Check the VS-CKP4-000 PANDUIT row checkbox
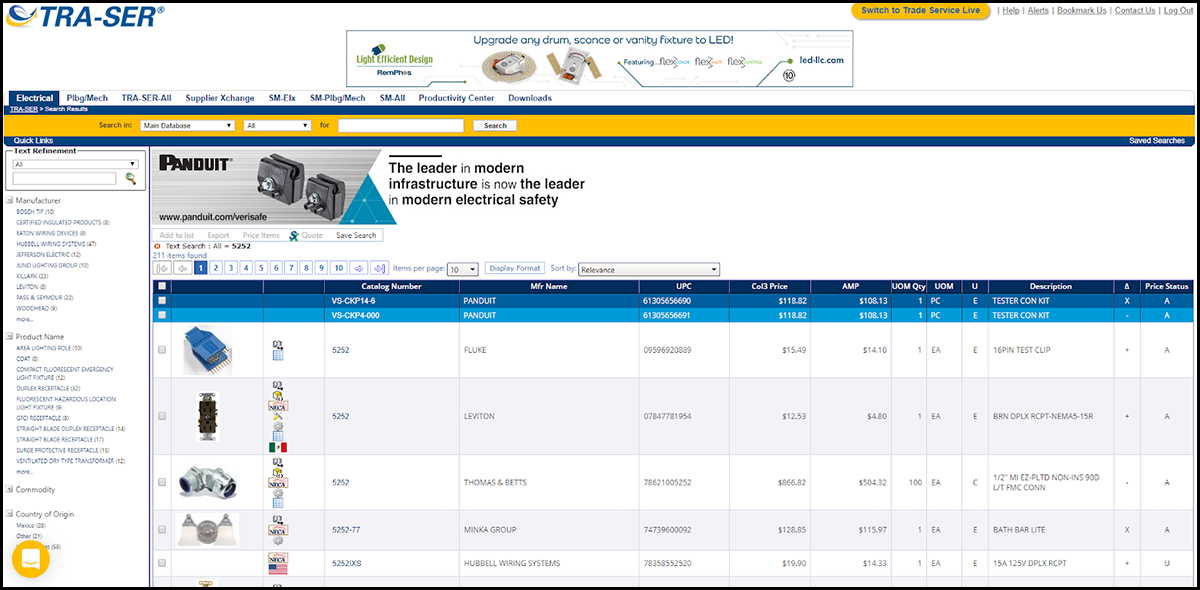Viewport: 1200px width, 590px height. pyautogui.click(x=162, y=315)
